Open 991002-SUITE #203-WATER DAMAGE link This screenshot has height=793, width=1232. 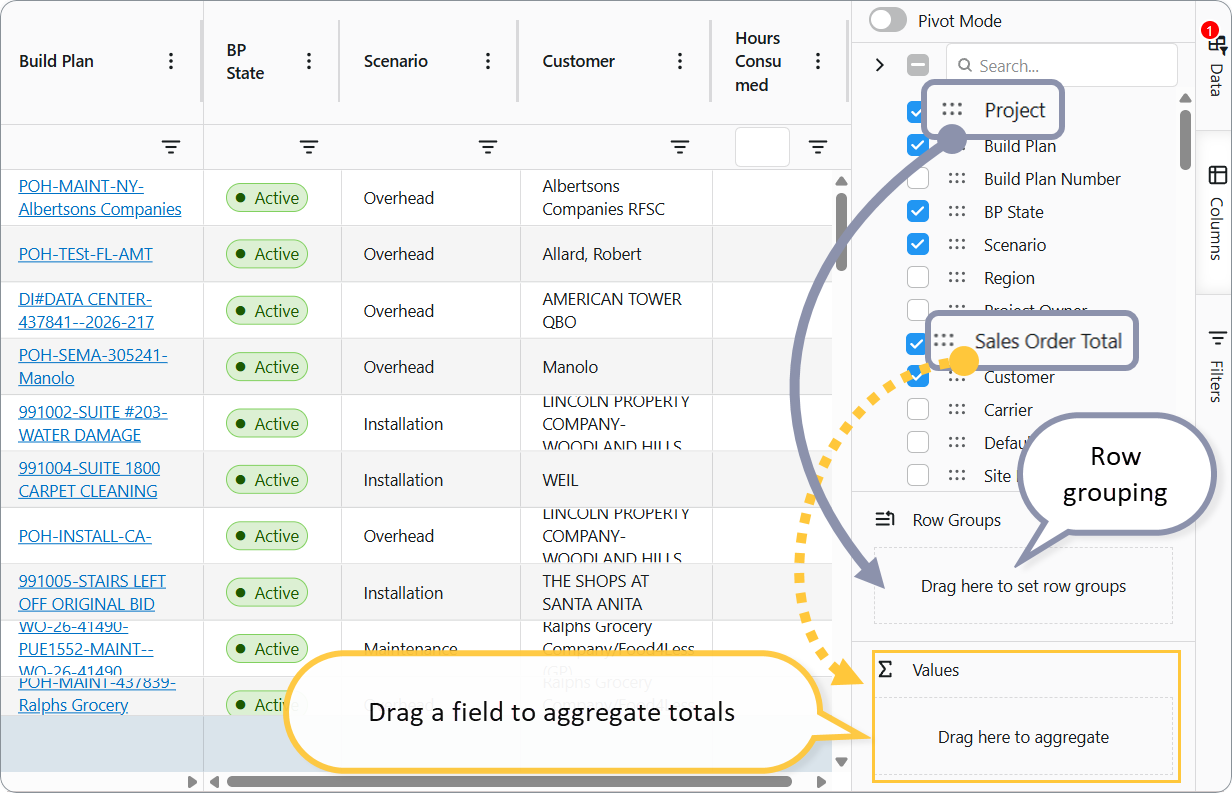[93, 424]
